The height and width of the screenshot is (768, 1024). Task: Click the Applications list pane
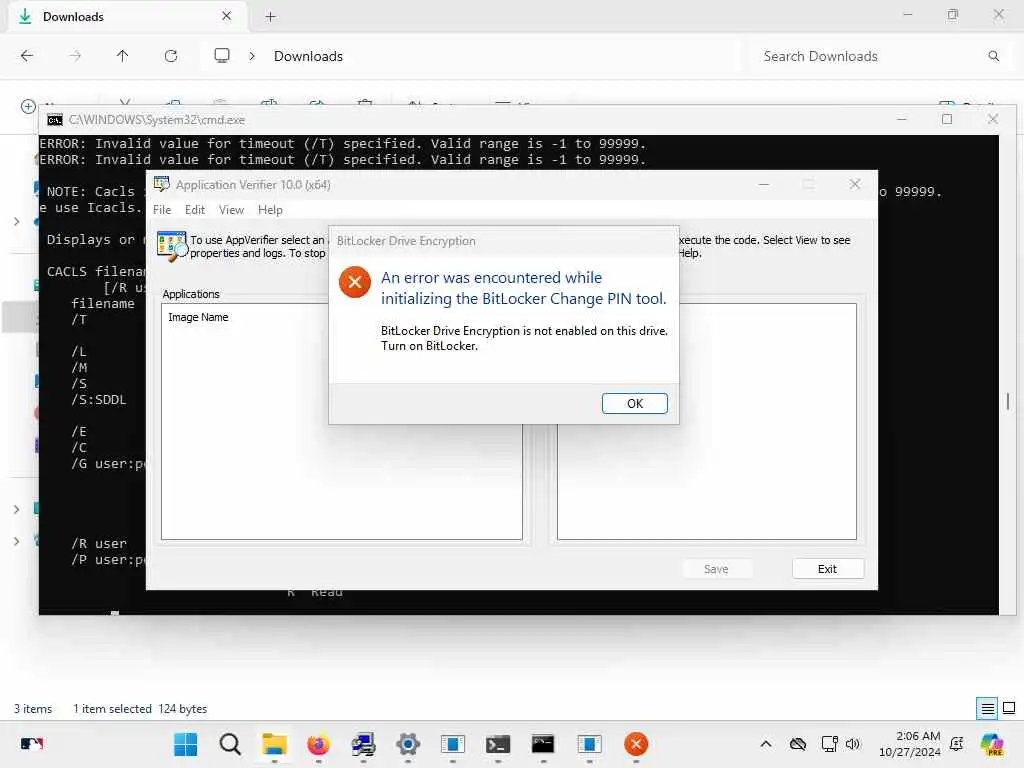[342, 421]
